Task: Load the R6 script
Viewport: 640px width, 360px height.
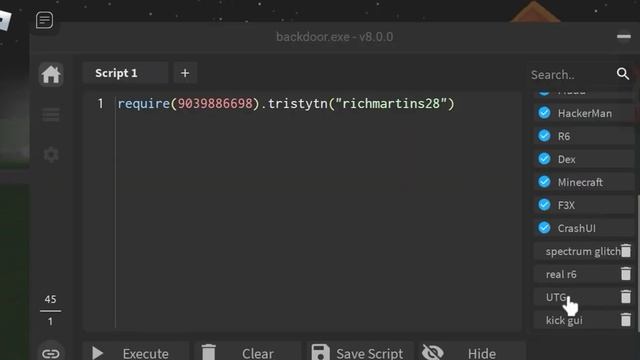Action: pyautogui.click(x=584, y=136)
